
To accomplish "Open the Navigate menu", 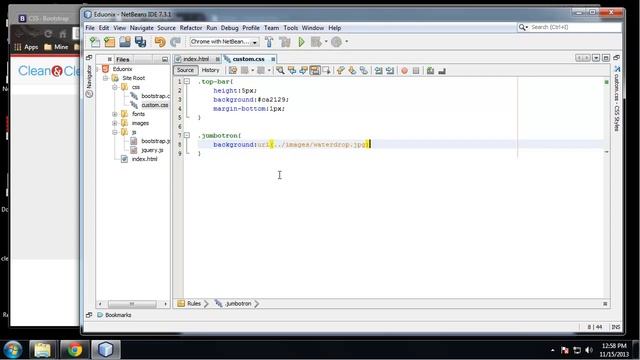I will (142, 28).
